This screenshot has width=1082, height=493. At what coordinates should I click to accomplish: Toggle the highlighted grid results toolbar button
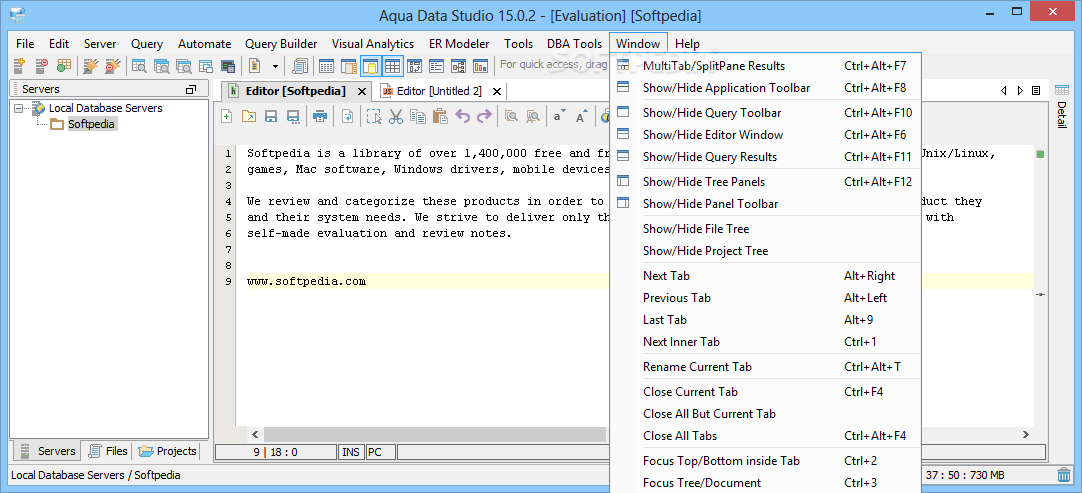[x=393, y=66]
